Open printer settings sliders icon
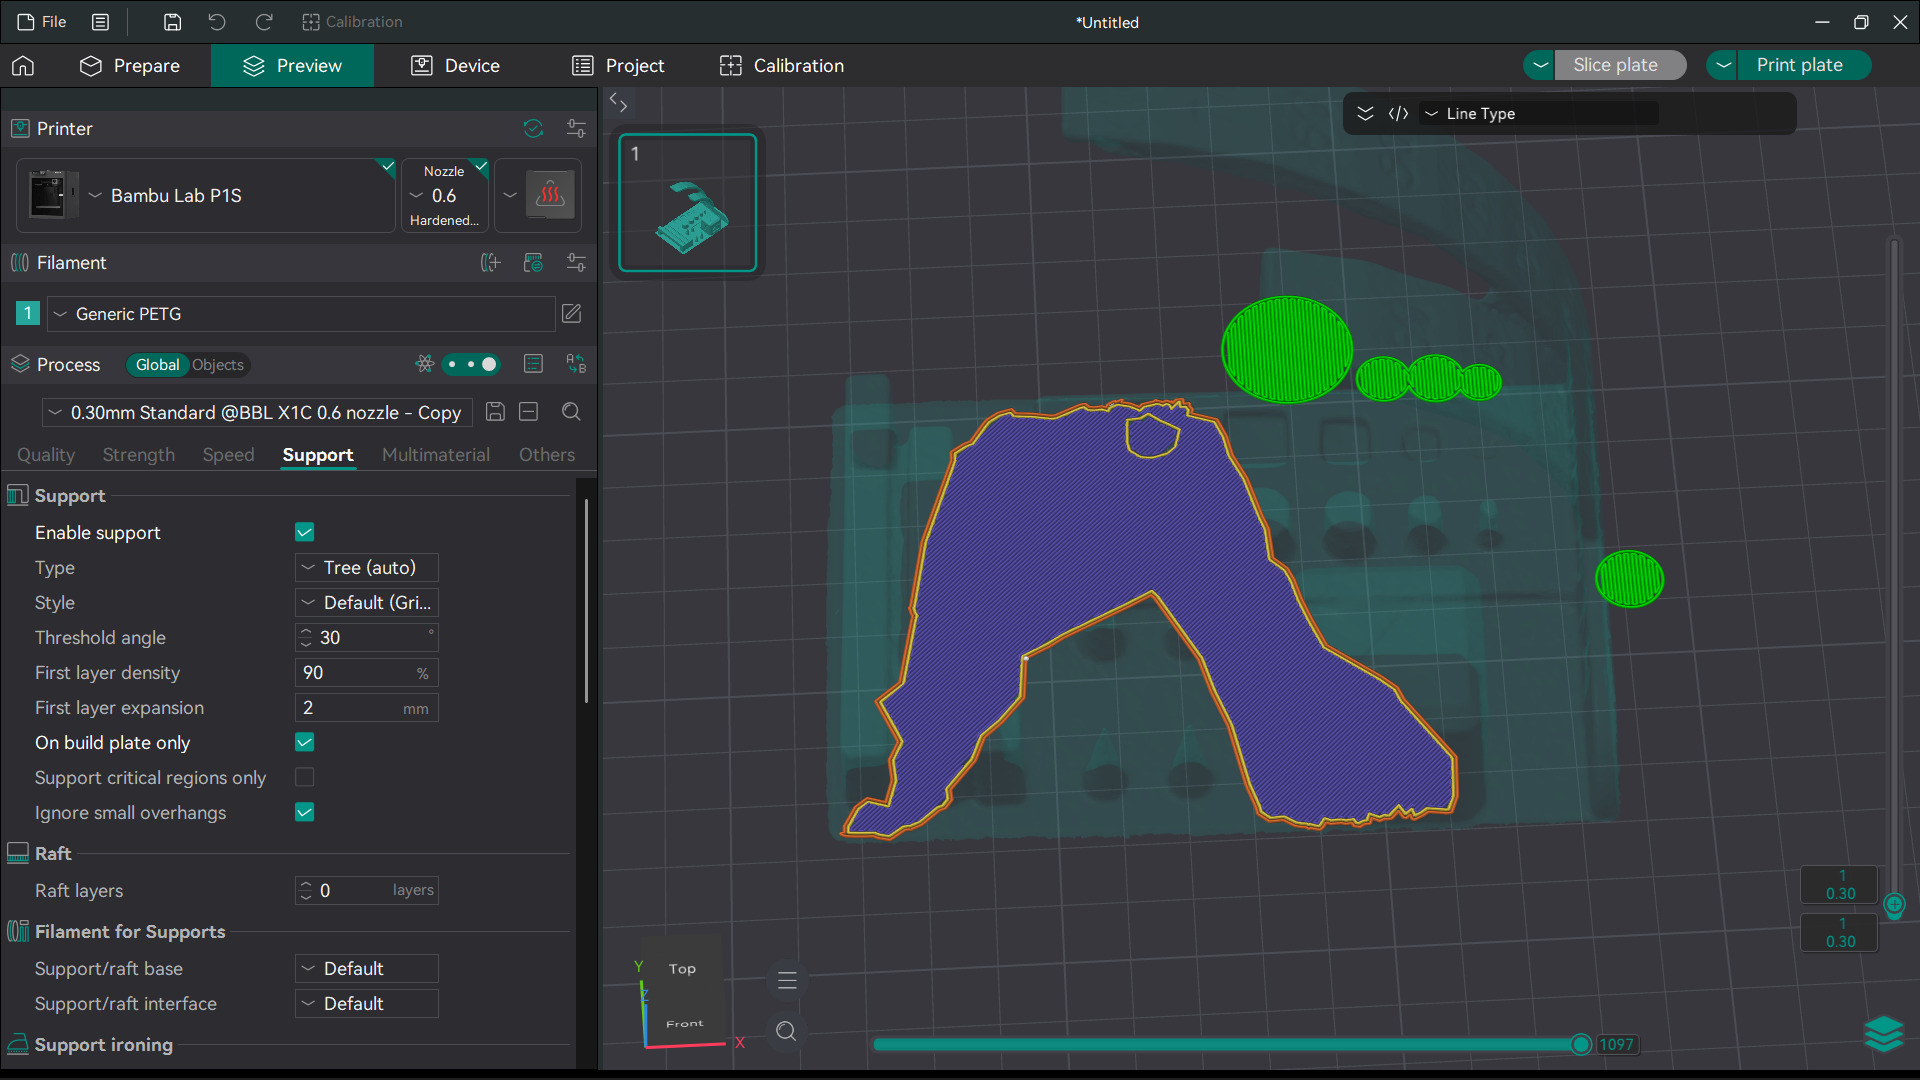 click(x=576, y=128)
